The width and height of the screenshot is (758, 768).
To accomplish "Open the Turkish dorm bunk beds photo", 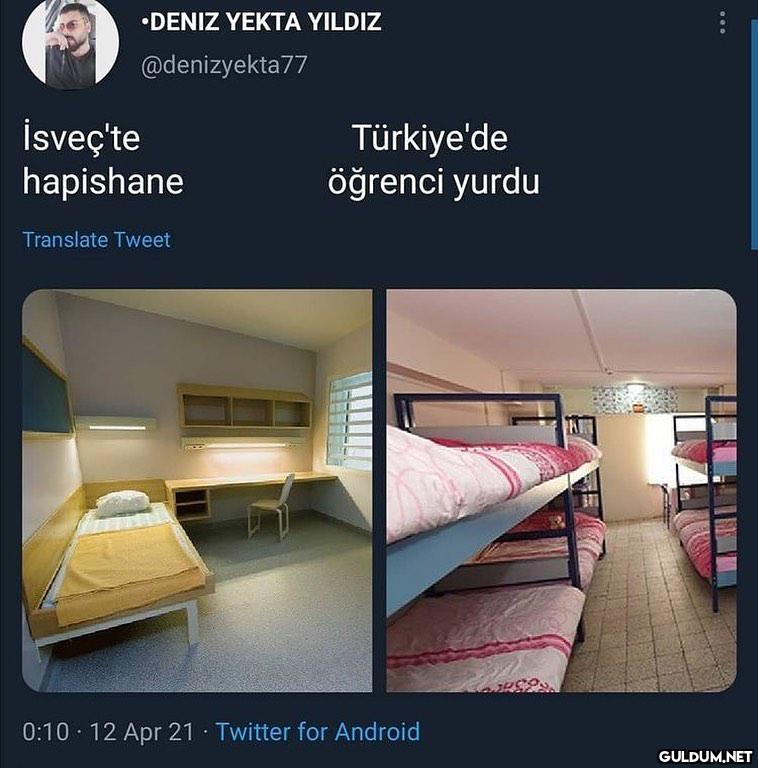I will coord(562,490).
